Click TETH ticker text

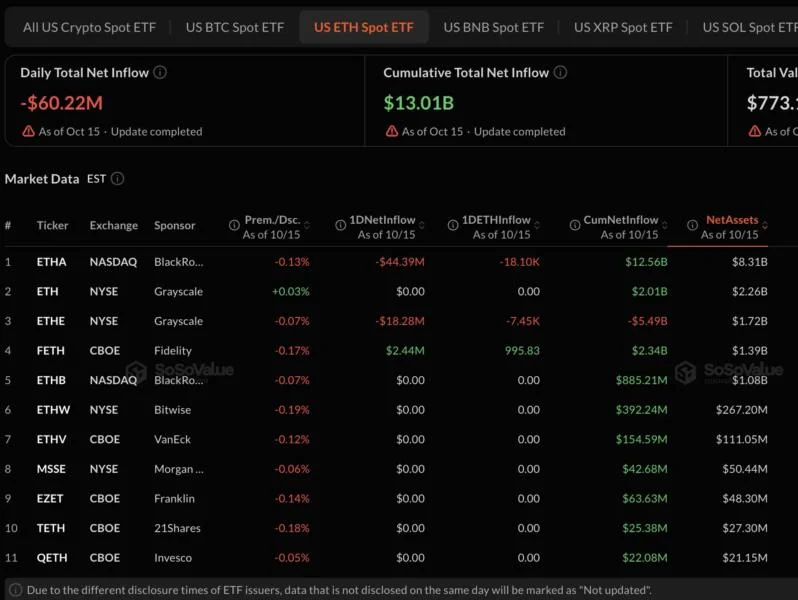pyautogui.click(x=51, y=528)
